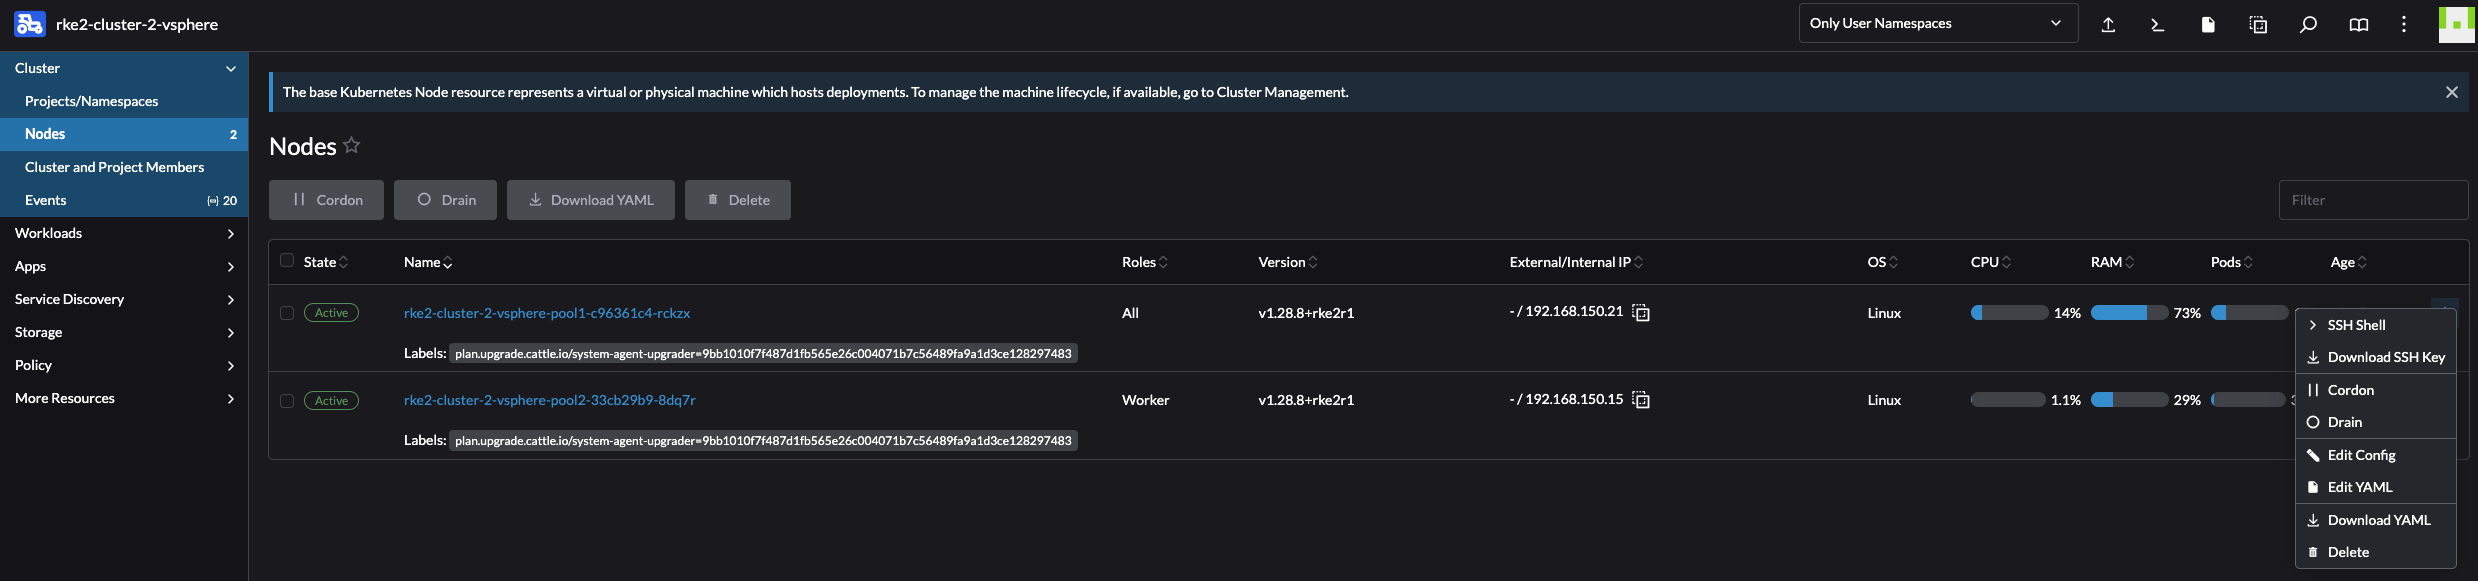Click the Rancher cluster logo icon
The height and width of the screenshot is (581, 2478).
tap(30, 24)
